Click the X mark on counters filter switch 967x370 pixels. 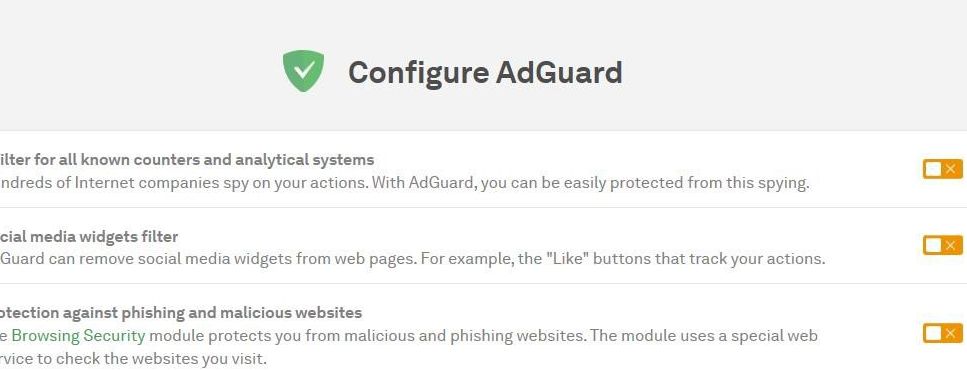click(950, 168)
